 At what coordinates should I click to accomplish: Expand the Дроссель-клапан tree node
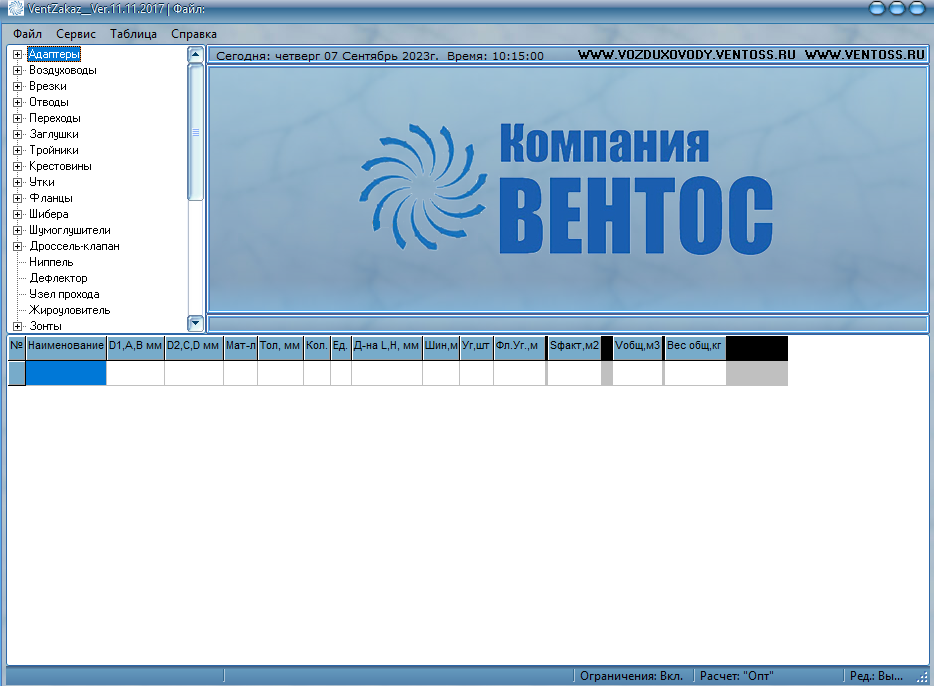coord(17,247)
